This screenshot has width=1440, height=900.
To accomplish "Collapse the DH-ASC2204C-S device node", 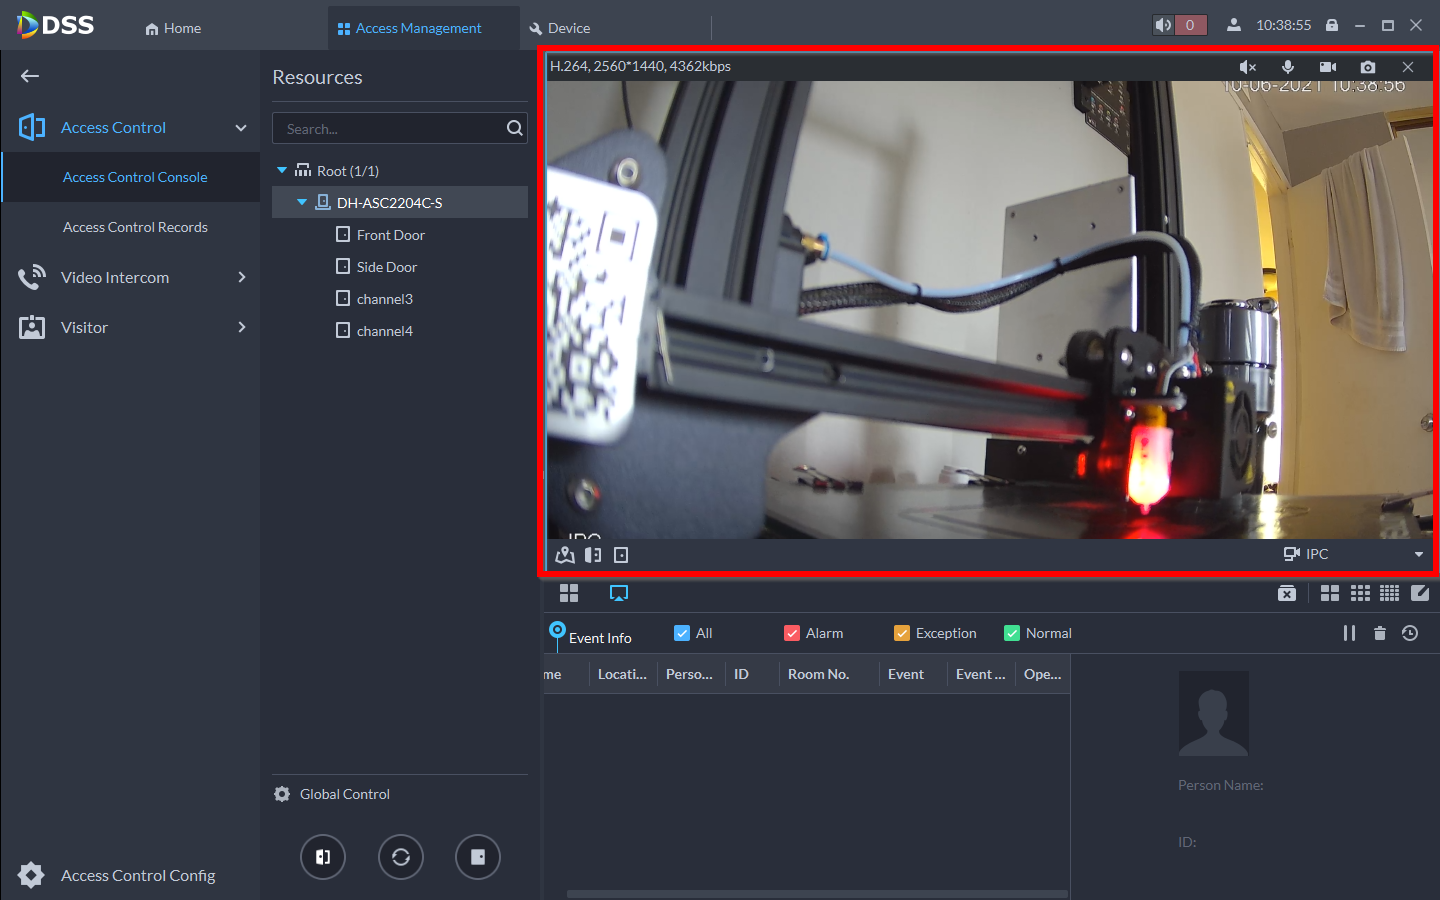I will [x=302, y=202].
